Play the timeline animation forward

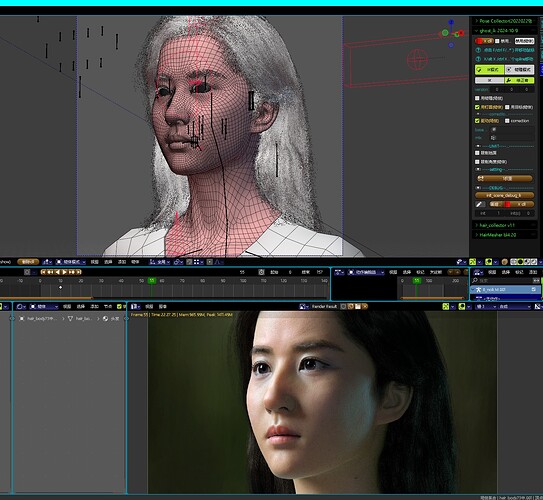[x=64, y=272]
